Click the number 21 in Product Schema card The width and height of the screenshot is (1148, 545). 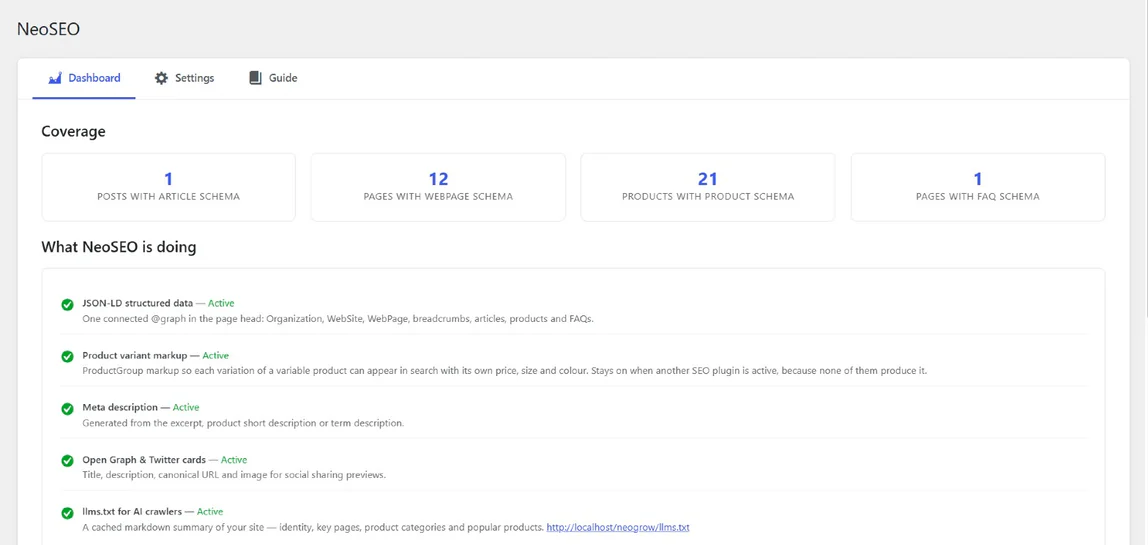pyautogui.click(x=708, y=179)
